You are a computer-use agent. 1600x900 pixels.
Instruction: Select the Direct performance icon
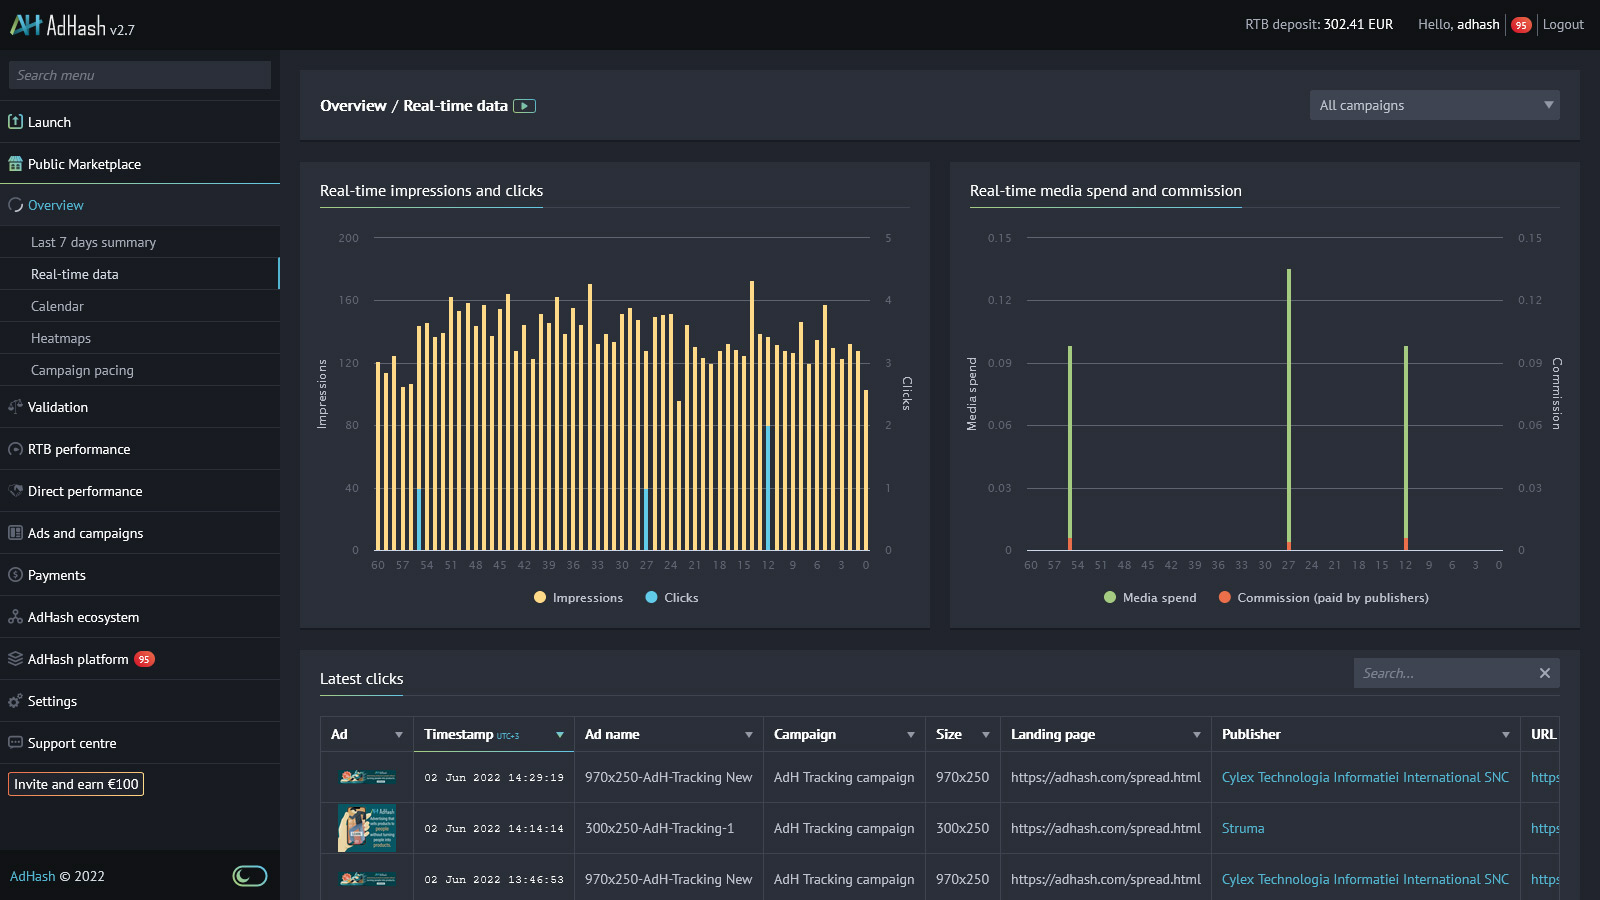(x=15, y=491)
